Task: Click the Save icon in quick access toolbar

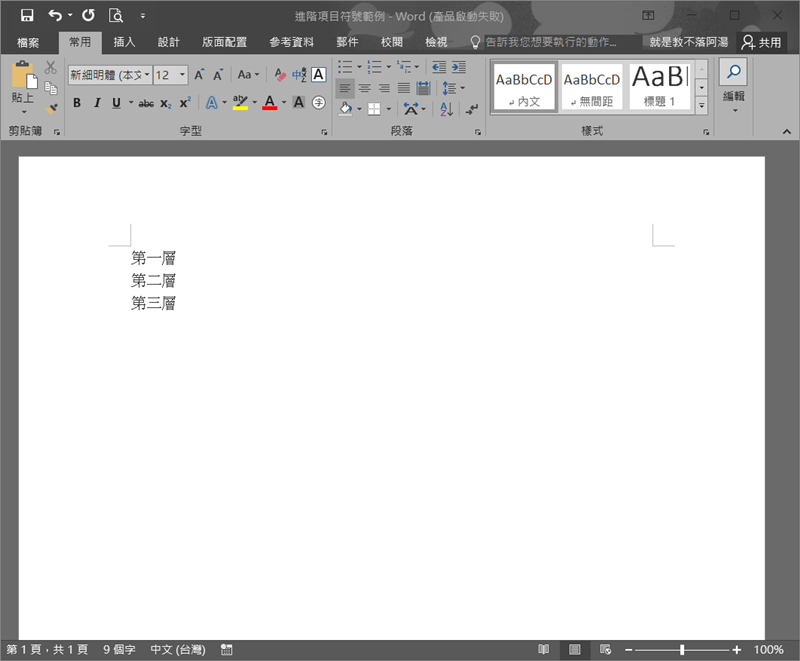Action: pyautogui.click(x=27, y=15)
